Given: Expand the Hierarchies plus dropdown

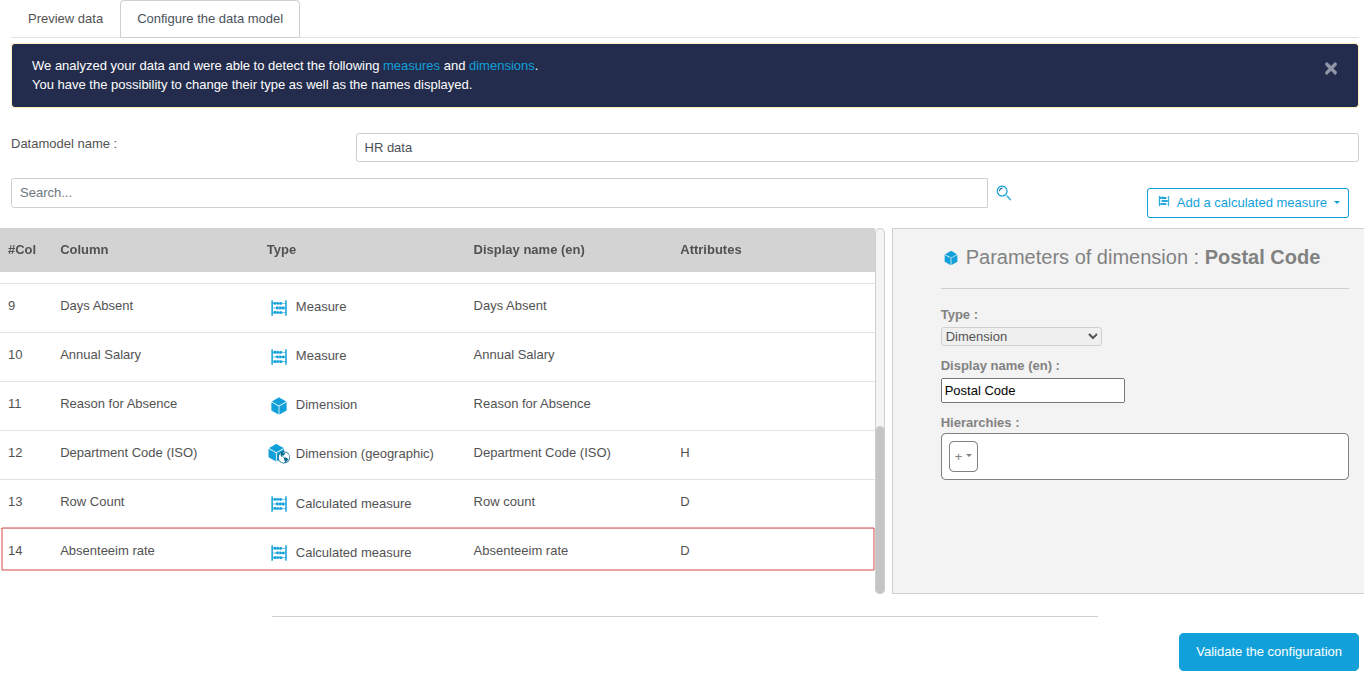Looking at the screenshot, I should (963, 456).
